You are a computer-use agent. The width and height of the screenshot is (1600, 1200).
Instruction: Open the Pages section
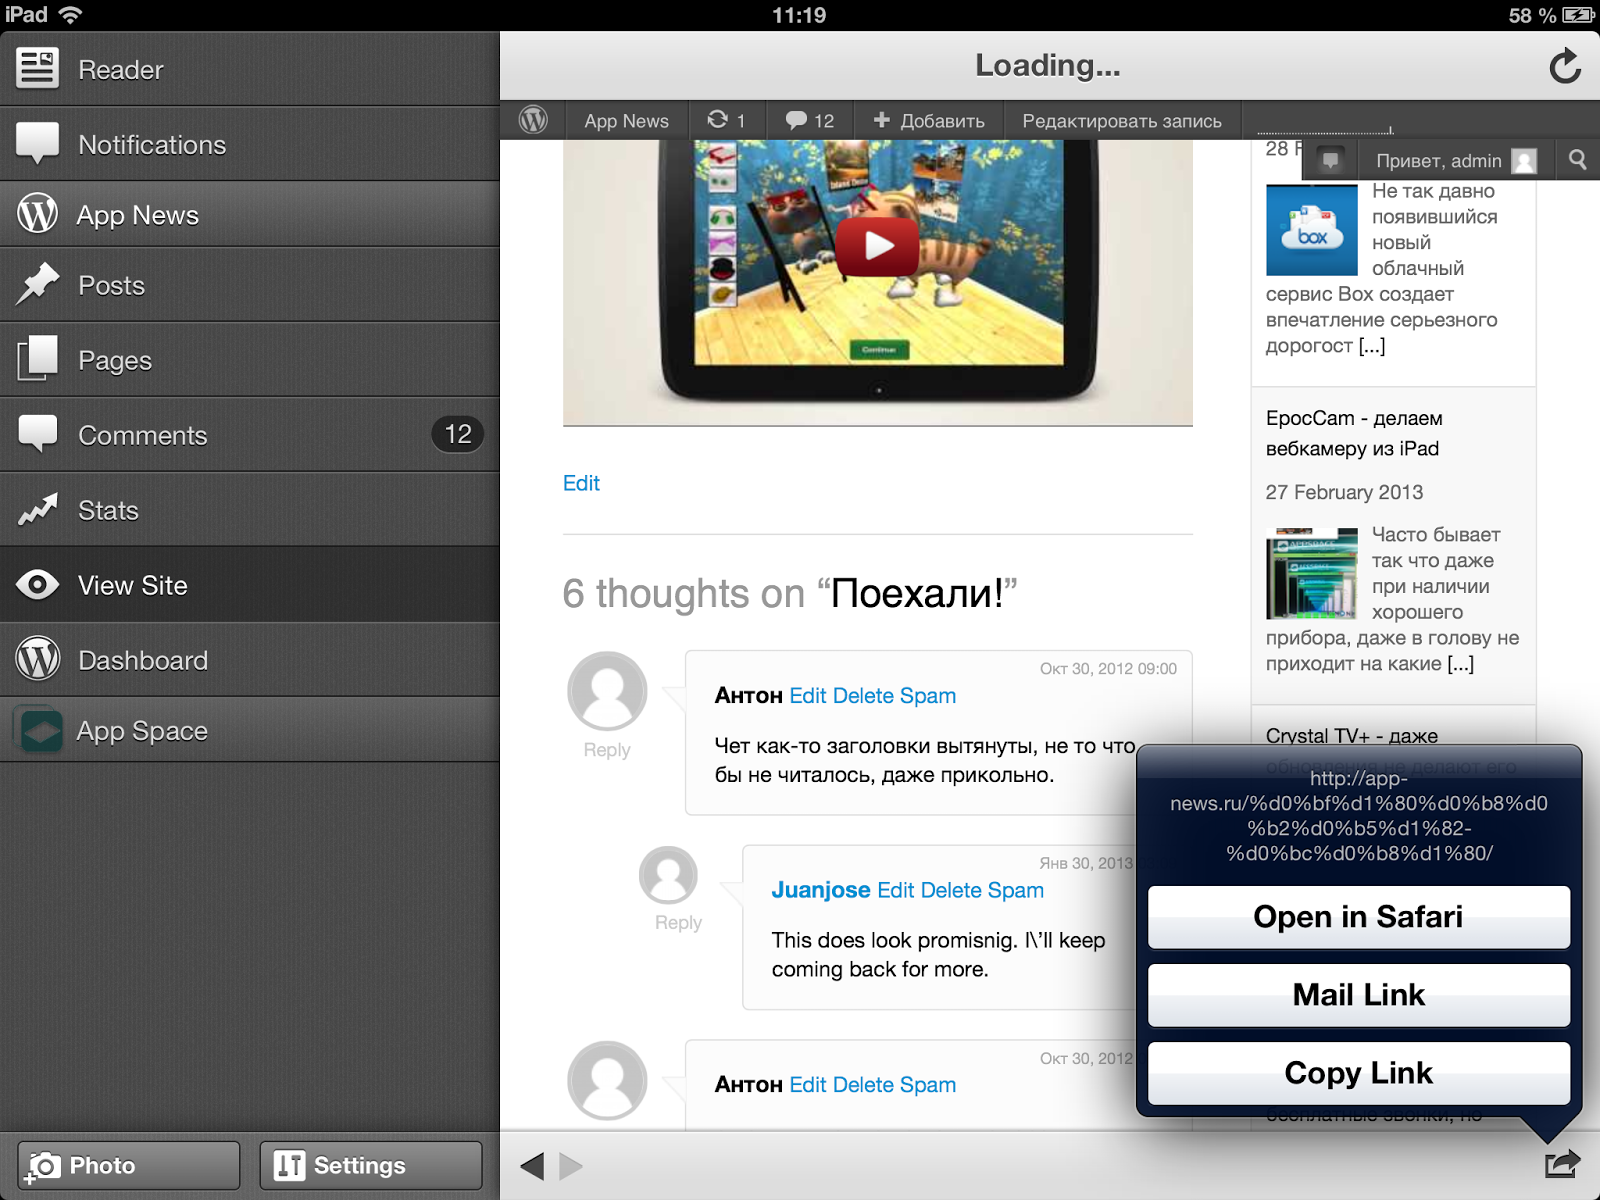point(249,360)
